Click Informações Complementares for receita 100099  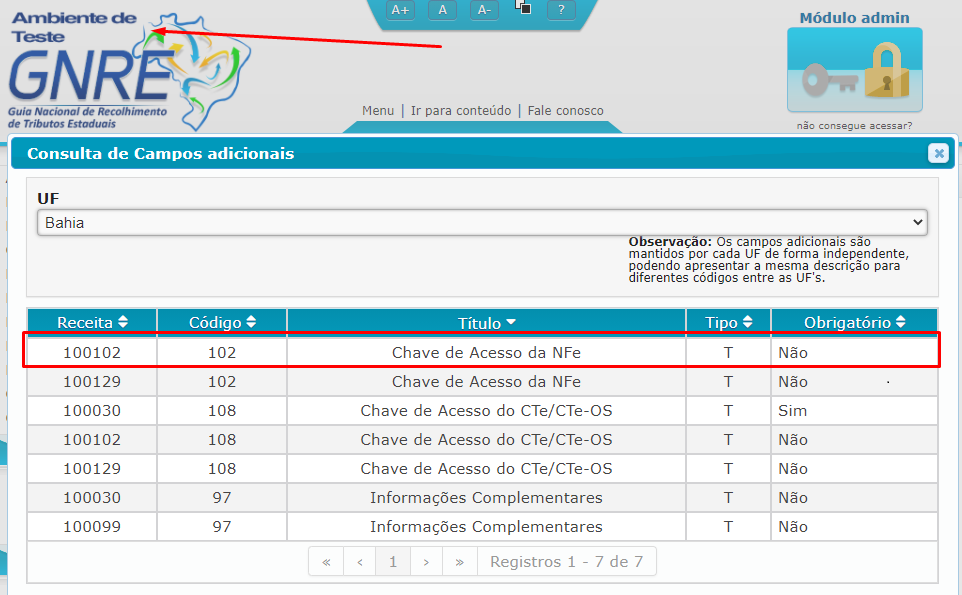[486, 526]
